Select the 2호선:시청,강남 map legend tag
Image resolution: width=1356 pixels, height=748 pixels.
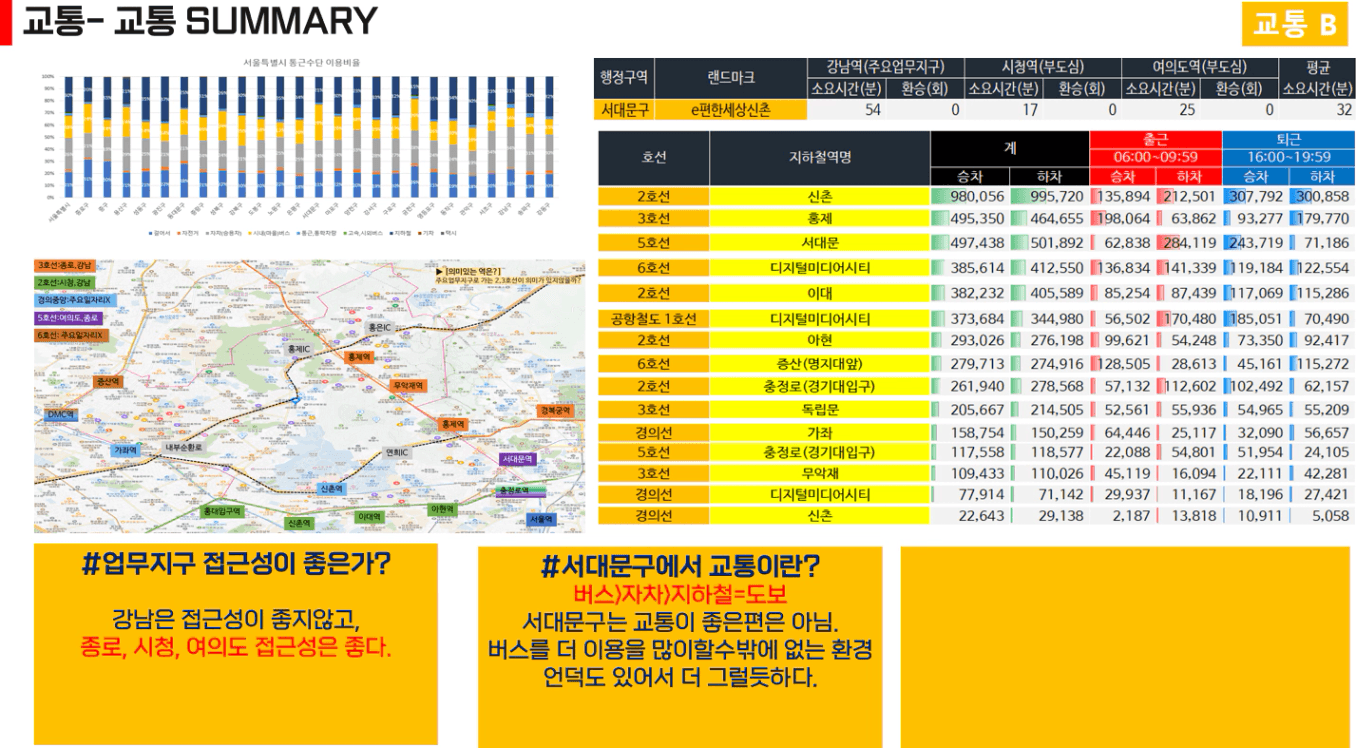click(65, 283)
